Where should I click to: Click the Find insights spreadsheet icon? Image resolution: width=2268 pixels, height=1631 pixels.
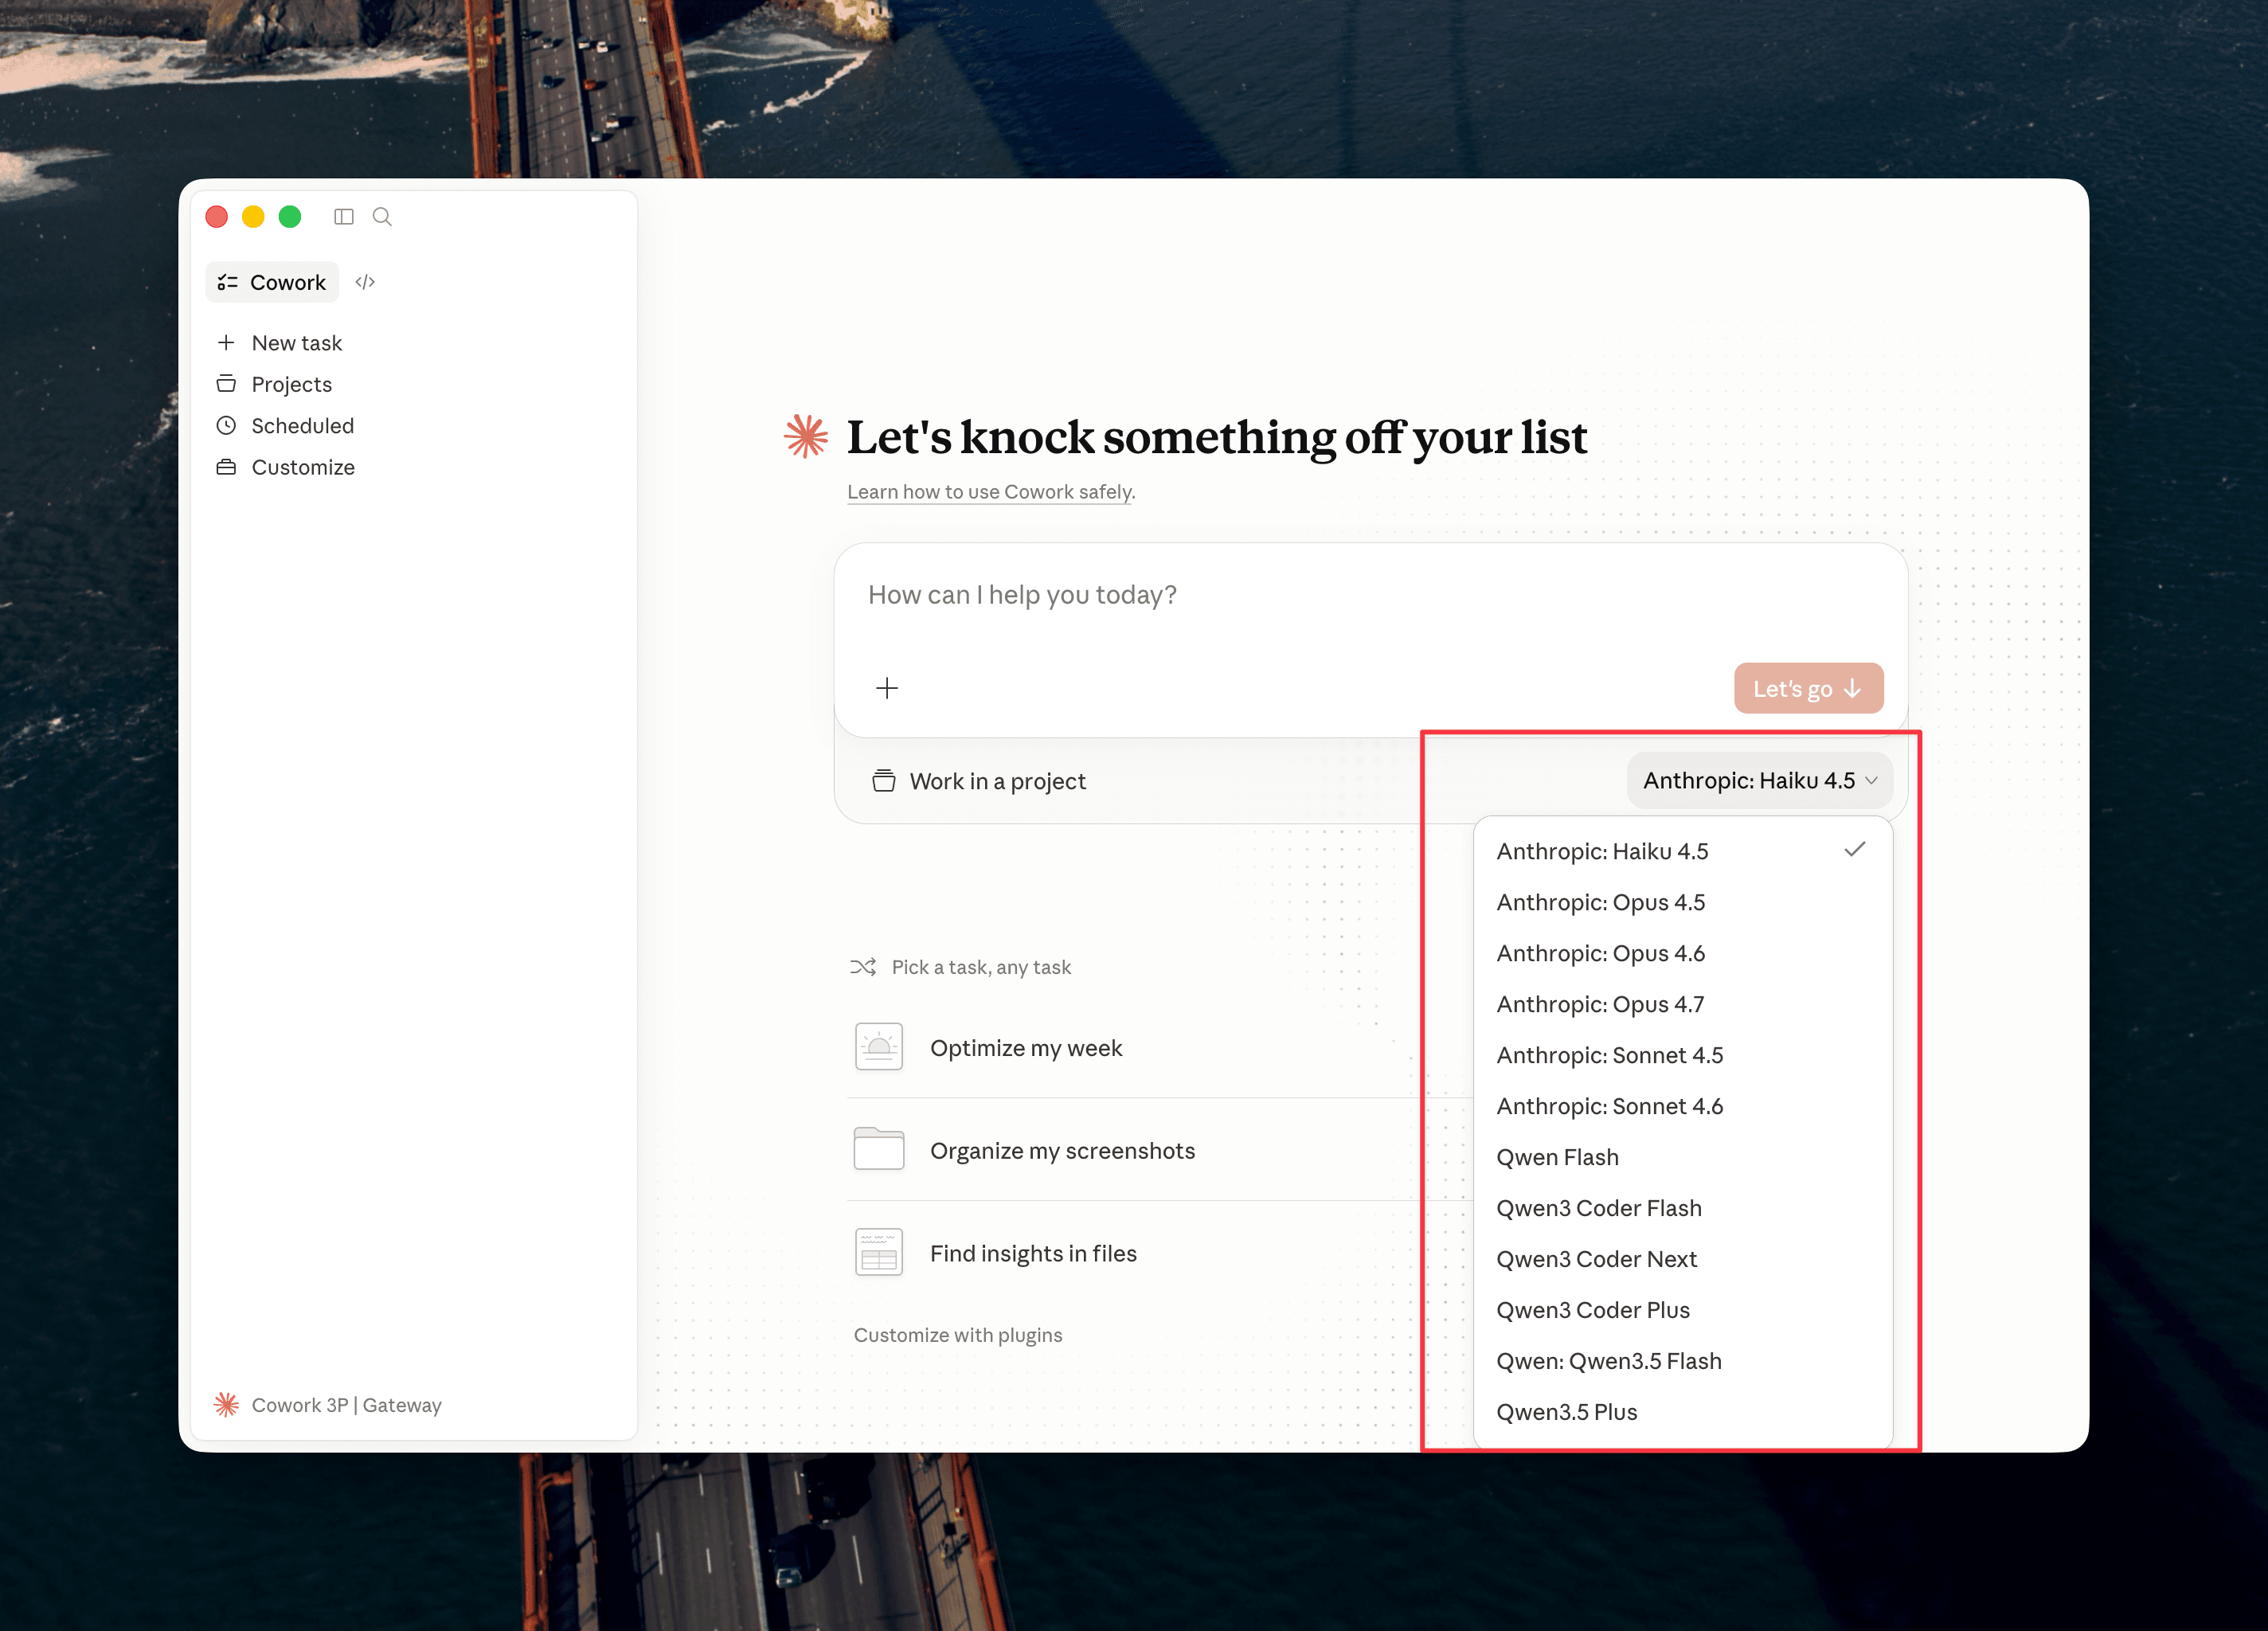pyautogui.click(x=879, y=1252)
